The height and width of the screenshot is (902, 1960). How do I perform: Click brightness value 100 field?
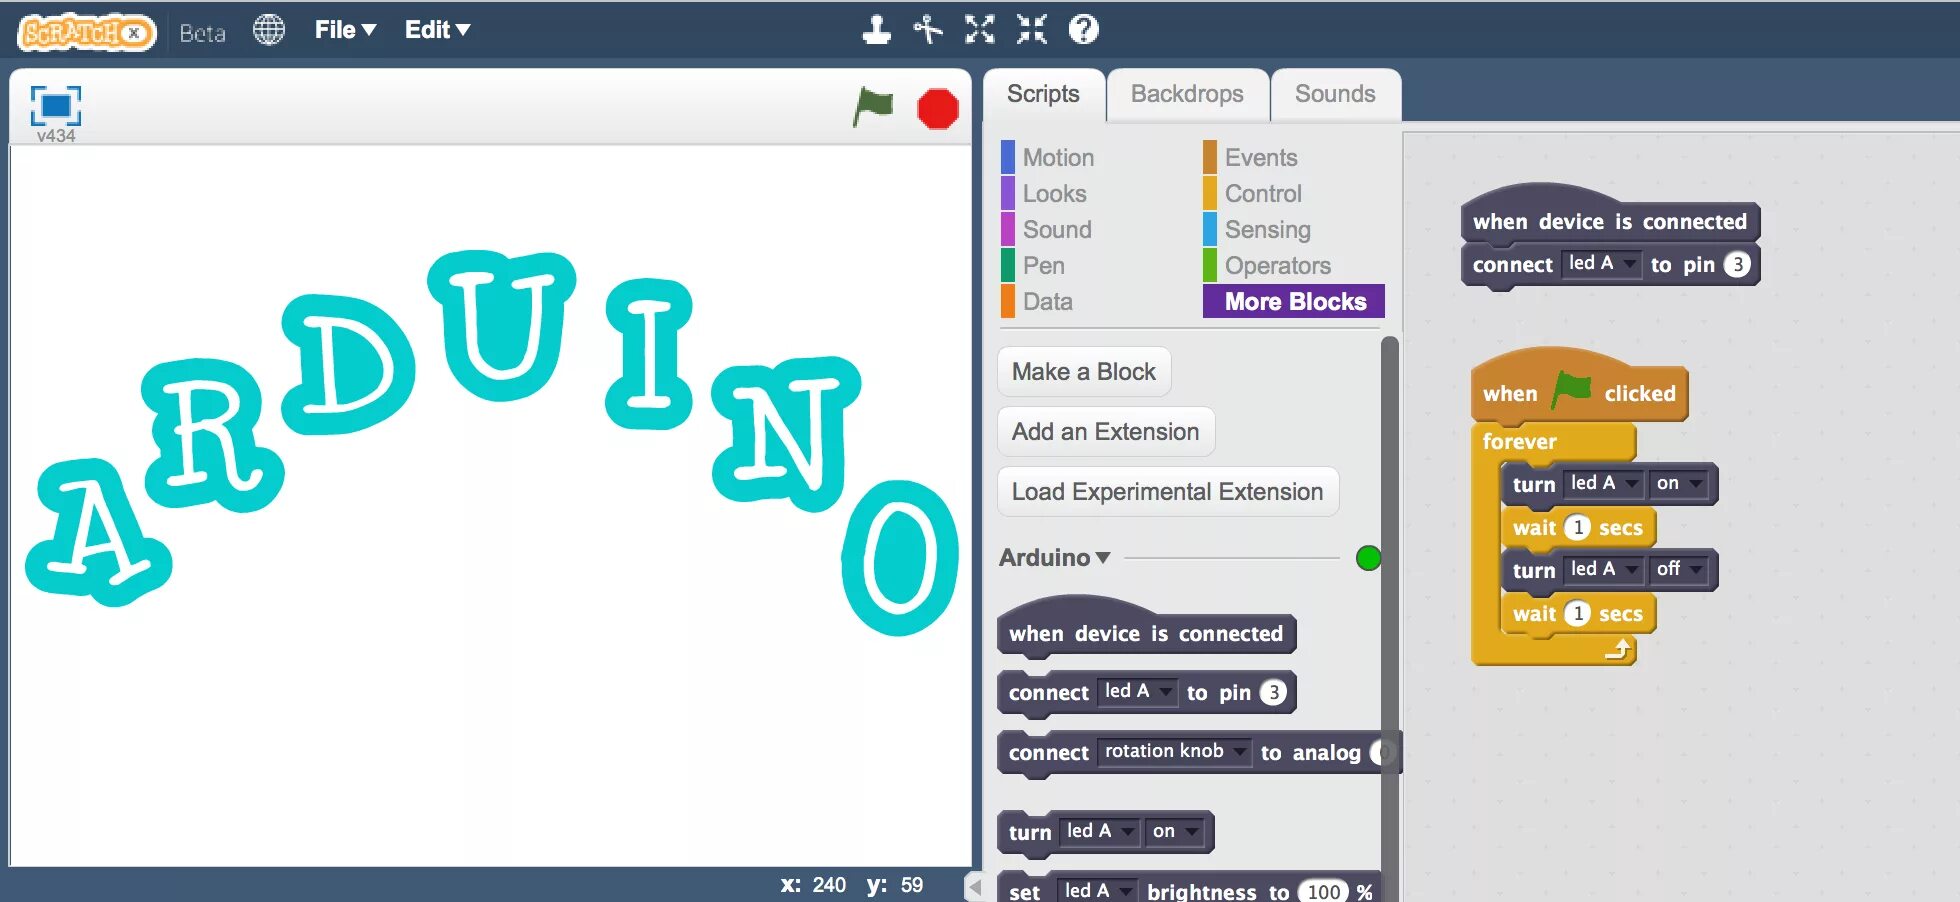point(1323,891)
